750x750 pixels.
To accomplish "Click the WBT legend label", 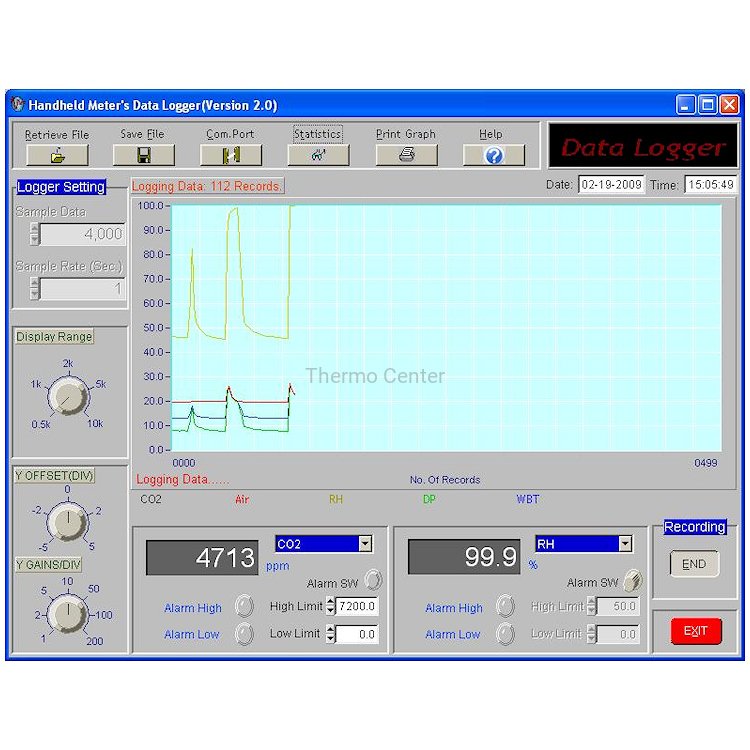I will [x=527, y=499].
